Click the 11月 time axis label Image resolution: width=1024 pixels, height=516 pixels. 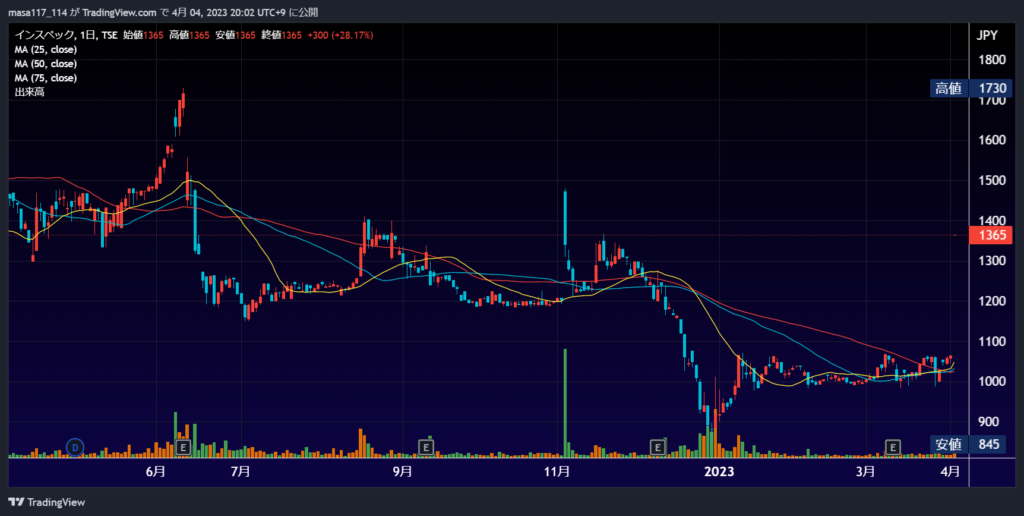(x=557, y=472)
